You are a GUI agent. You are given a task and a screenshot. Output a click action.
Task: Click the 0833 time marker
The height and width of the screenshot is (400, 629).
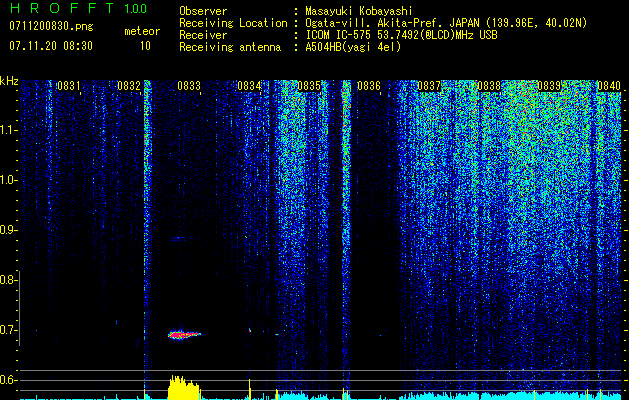[x=189, y=86]
